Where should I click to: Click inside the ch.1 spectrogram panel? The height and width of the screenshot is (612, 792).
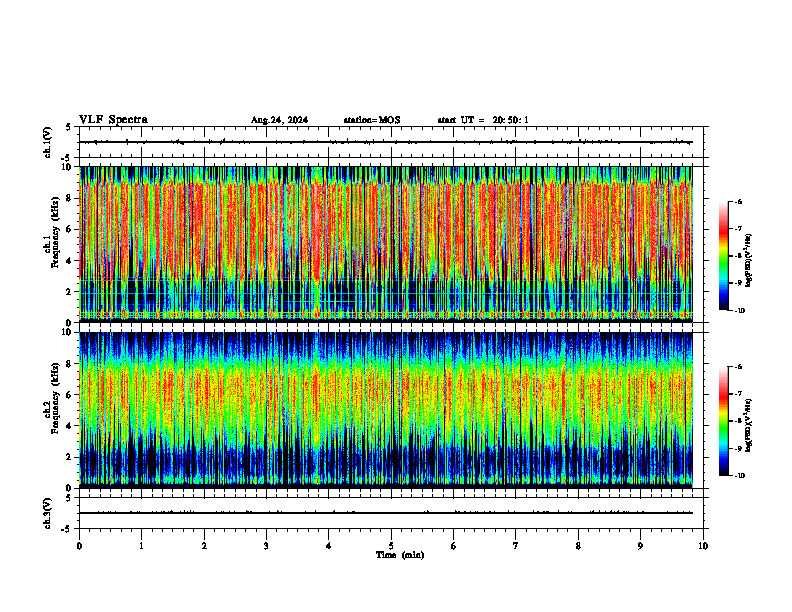click(x=386, y=244)
